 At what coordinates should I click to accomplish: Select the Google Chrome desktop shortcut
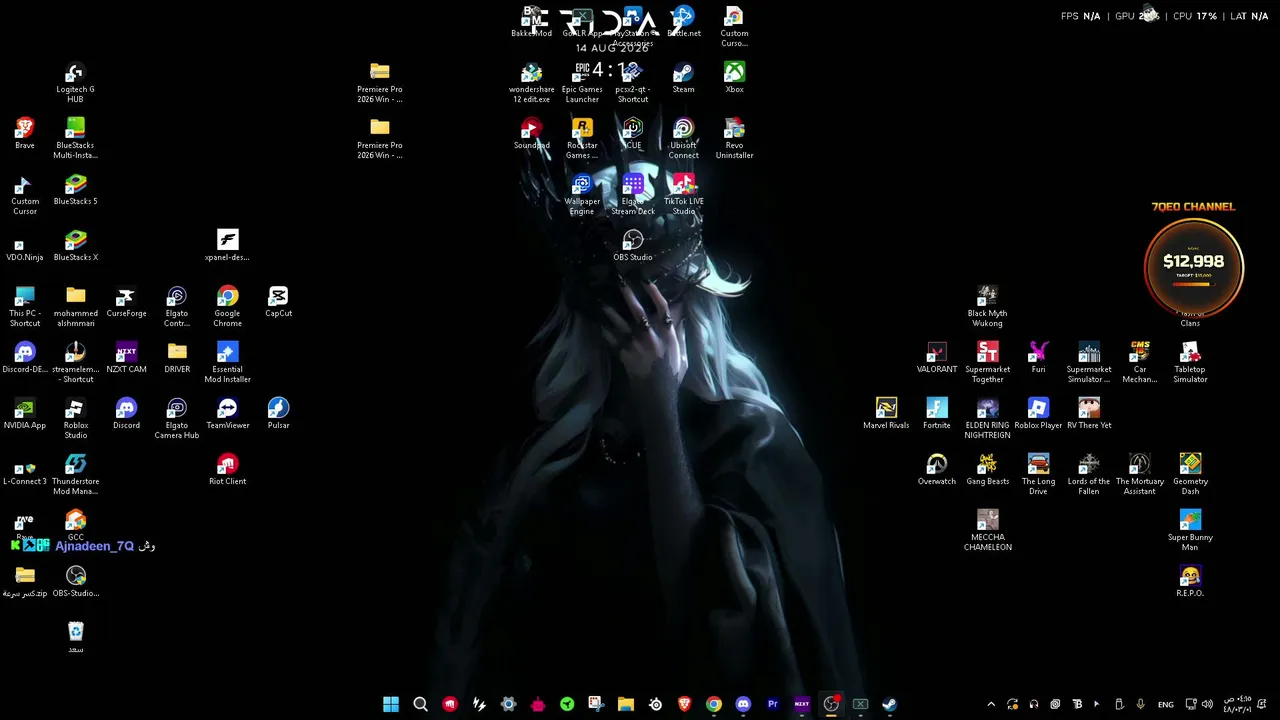[228, 307]
